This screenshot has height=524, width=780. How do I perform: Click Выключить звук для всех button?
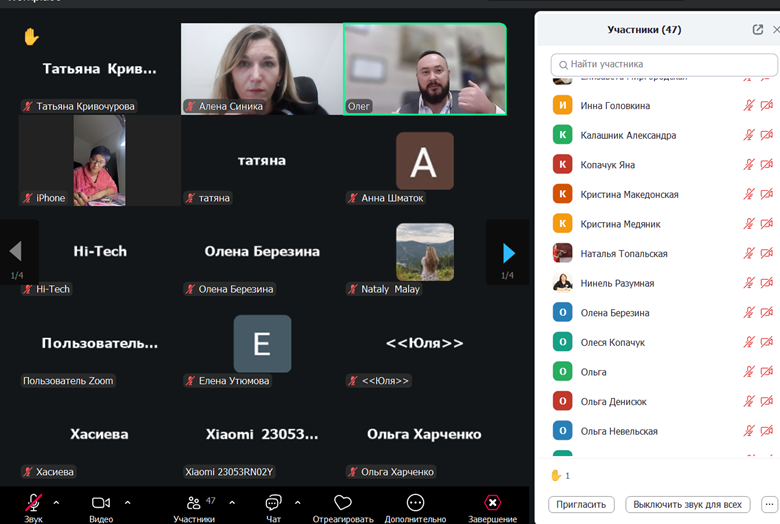(x=688, y=505)
